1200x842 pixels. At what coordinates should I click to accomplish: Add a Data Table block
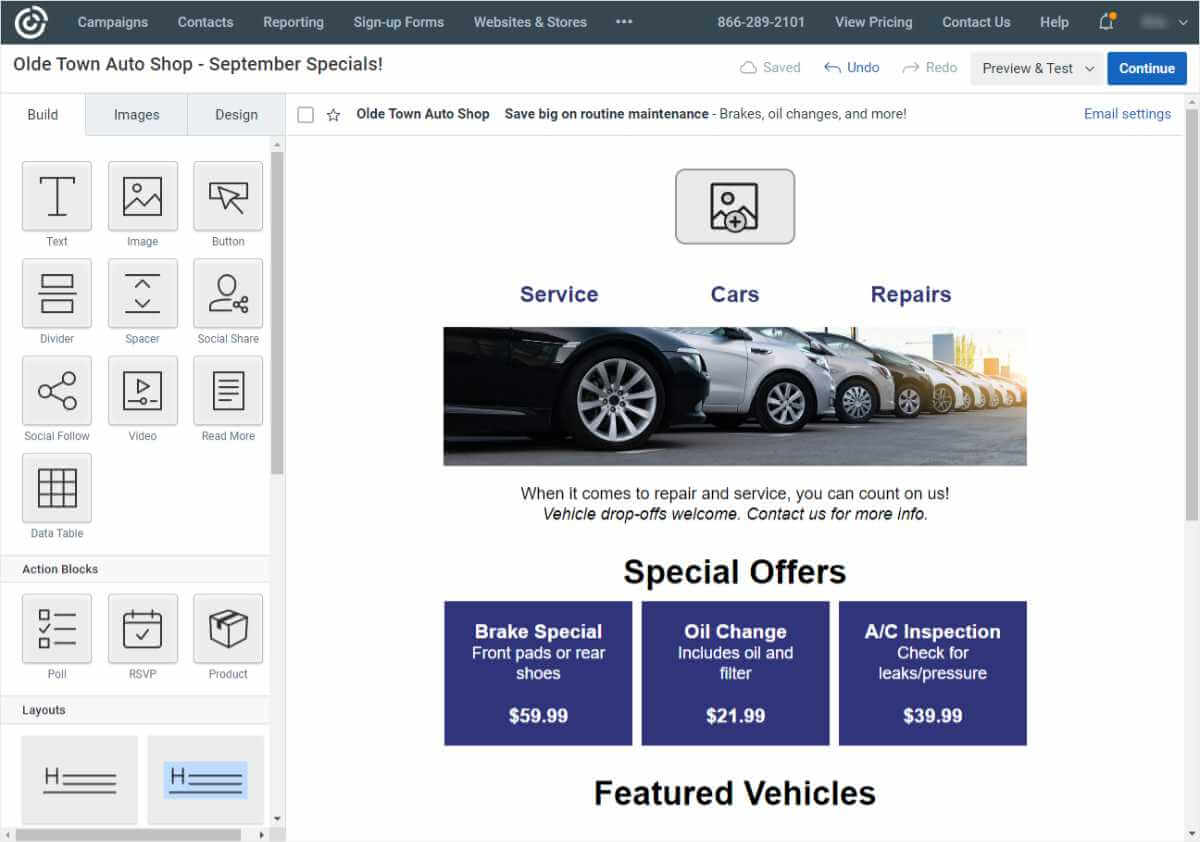(x=56, y=488)
